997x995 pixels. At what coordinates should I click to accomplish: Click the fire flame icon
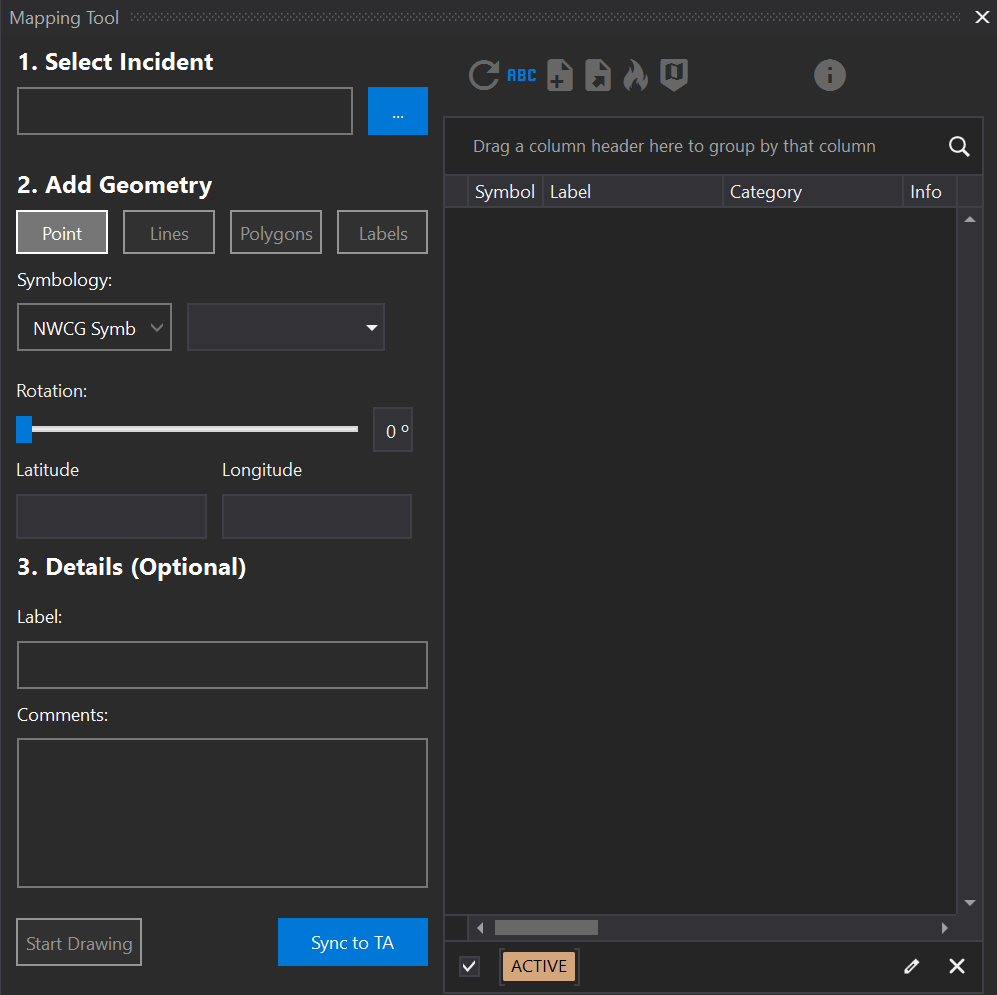636,75
